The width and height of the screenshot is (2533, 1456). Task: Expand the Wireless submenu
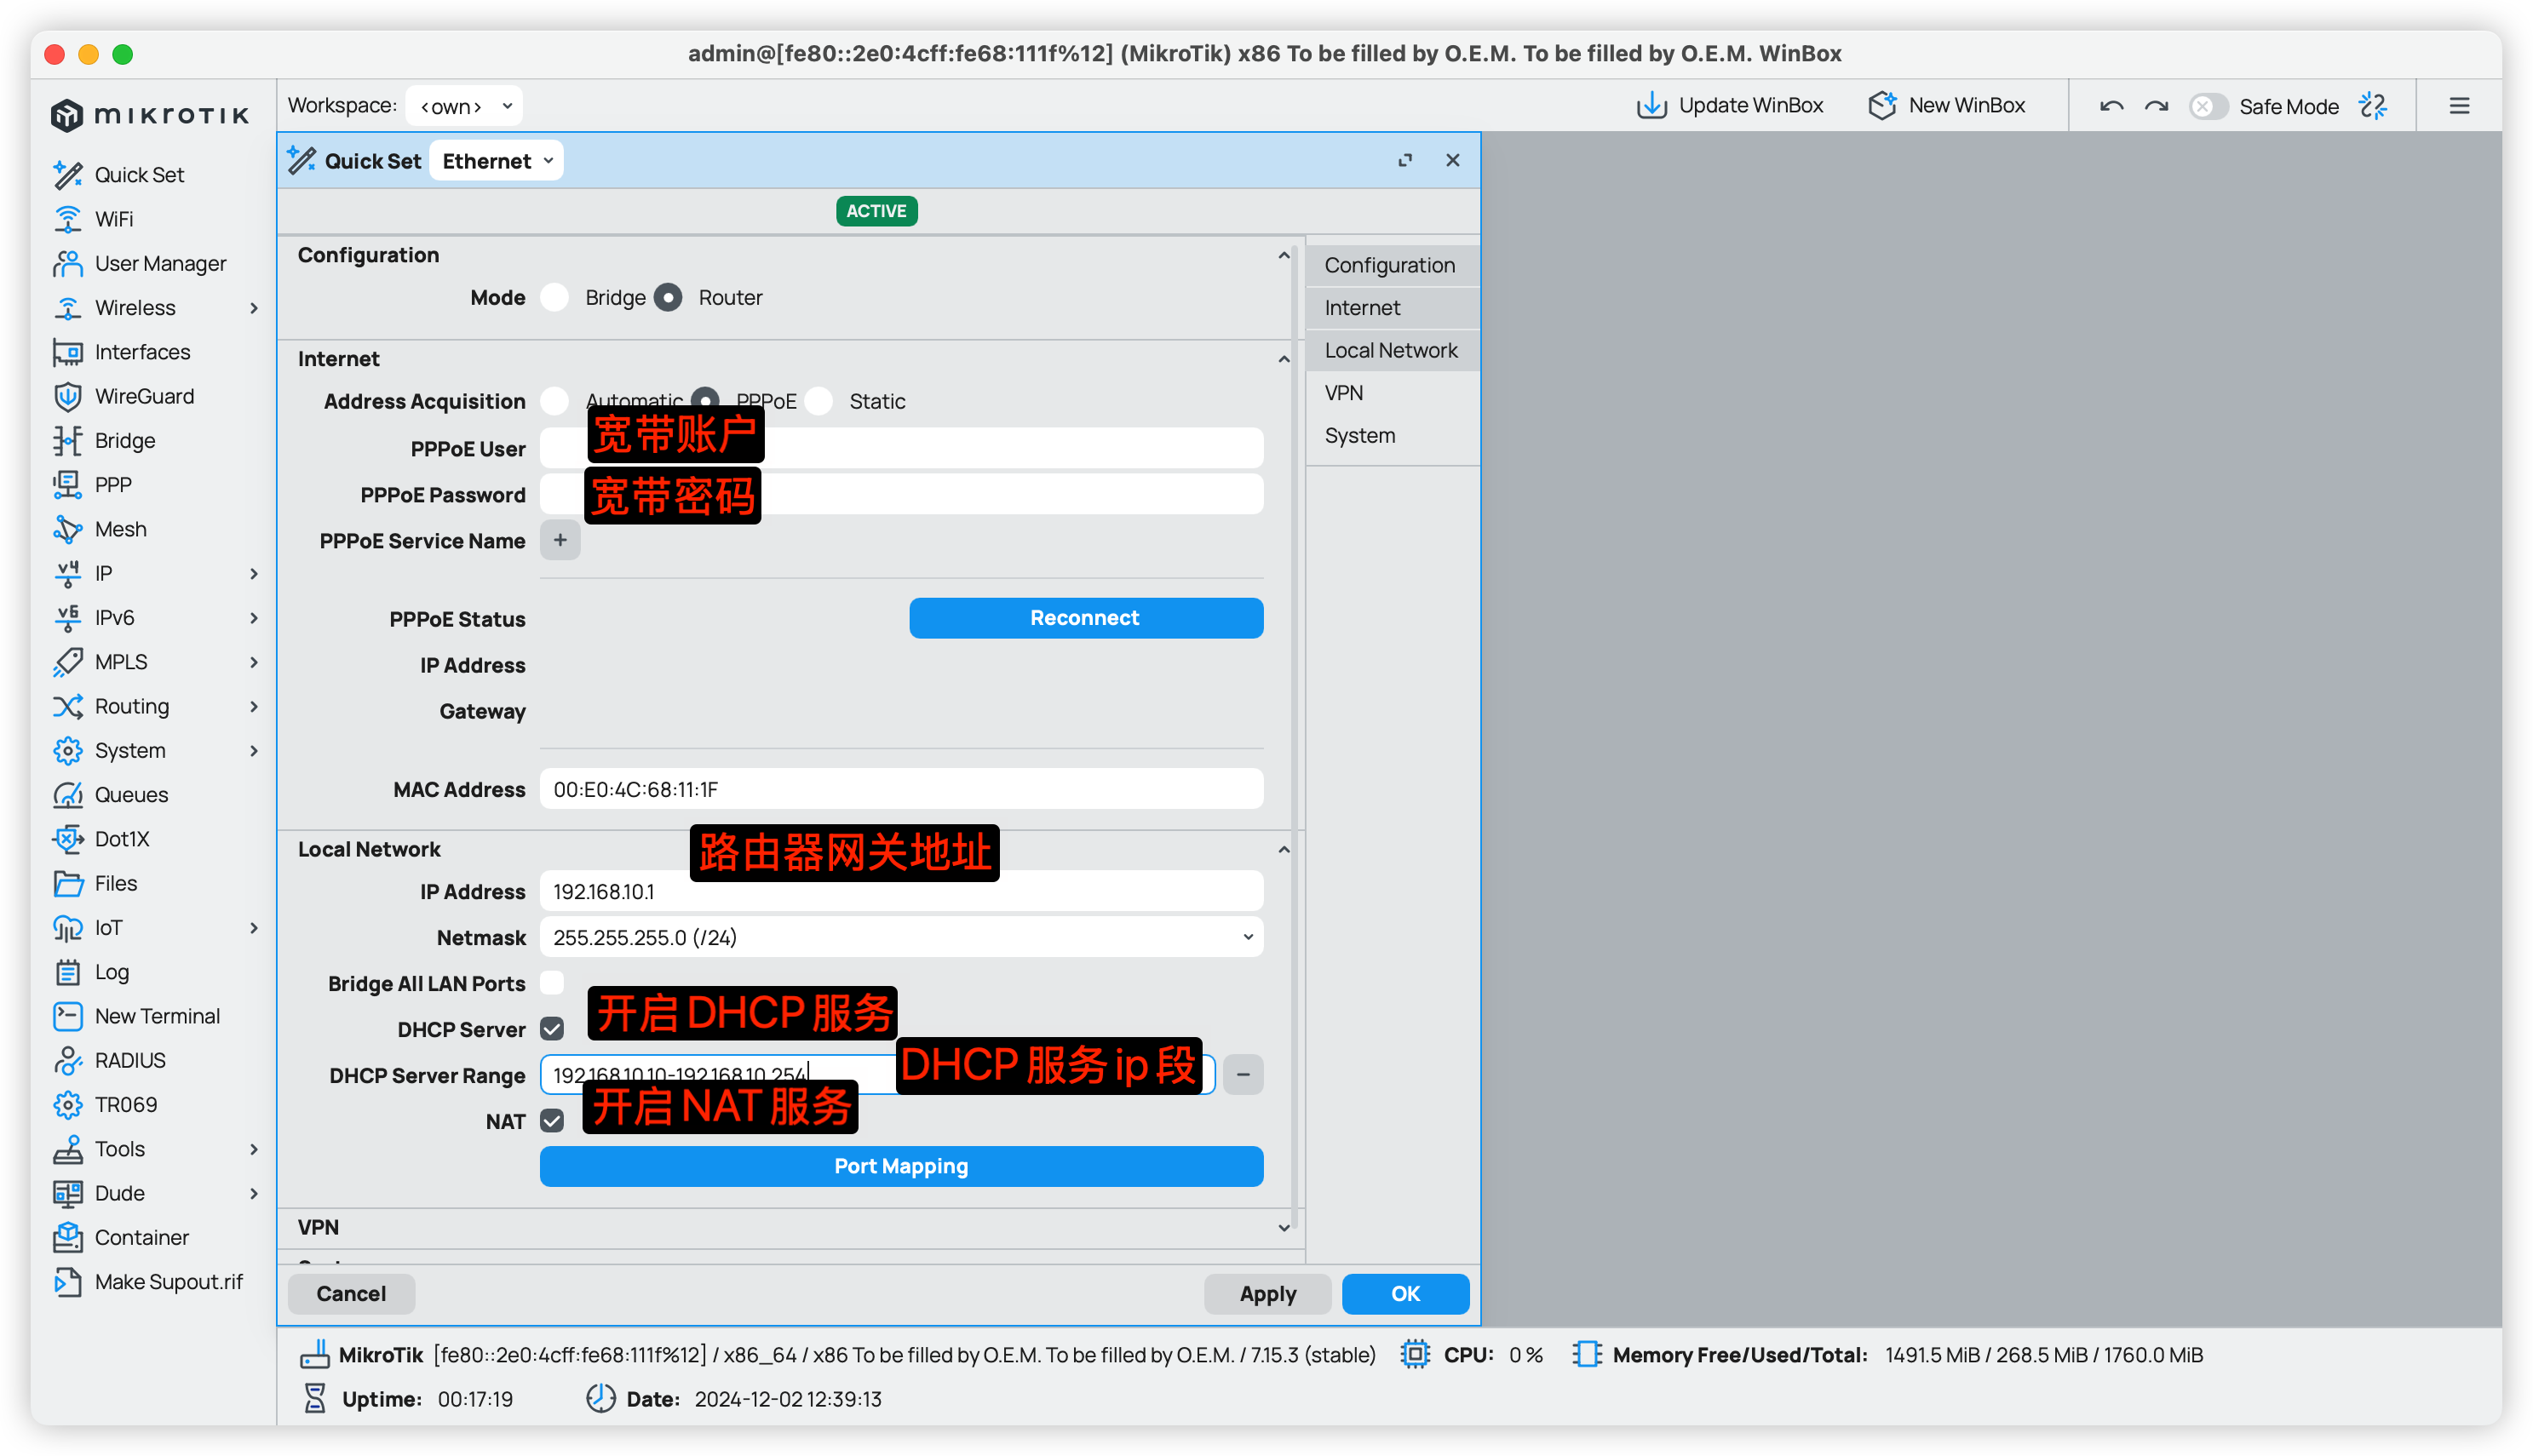pos(254,308)
